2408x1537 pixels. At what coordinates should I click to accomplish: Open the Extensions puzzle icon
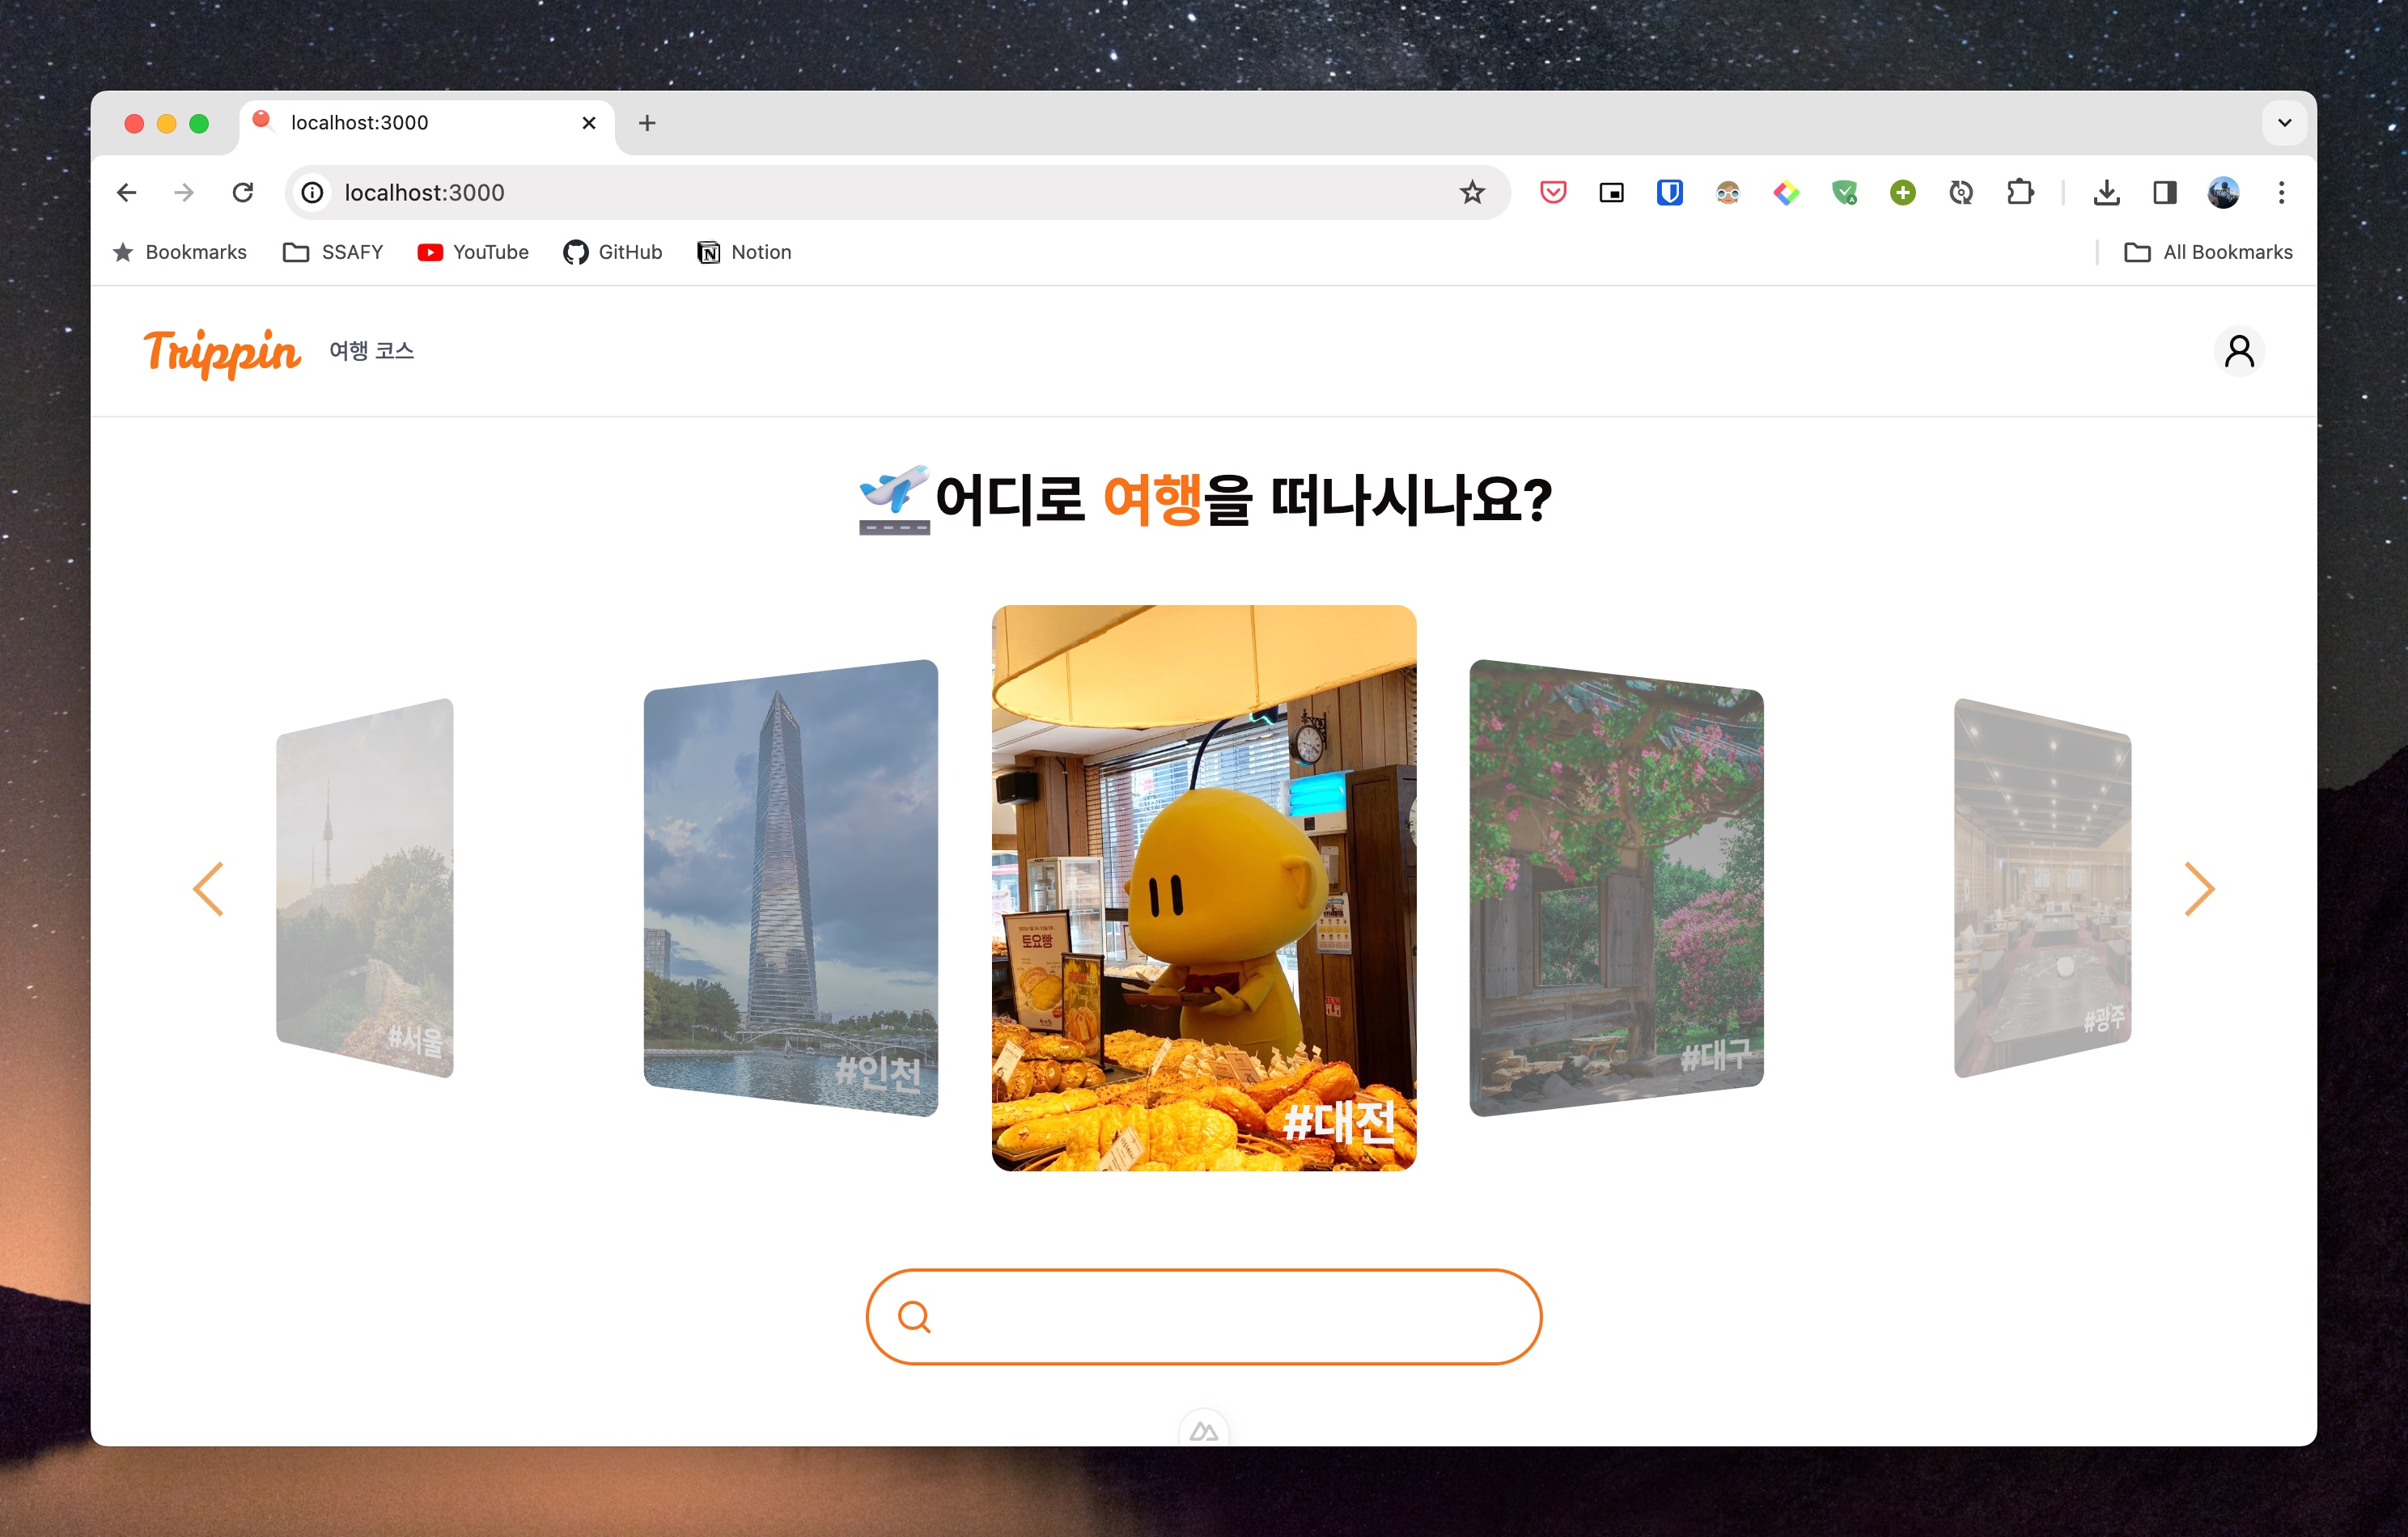tap(2019, 192)
